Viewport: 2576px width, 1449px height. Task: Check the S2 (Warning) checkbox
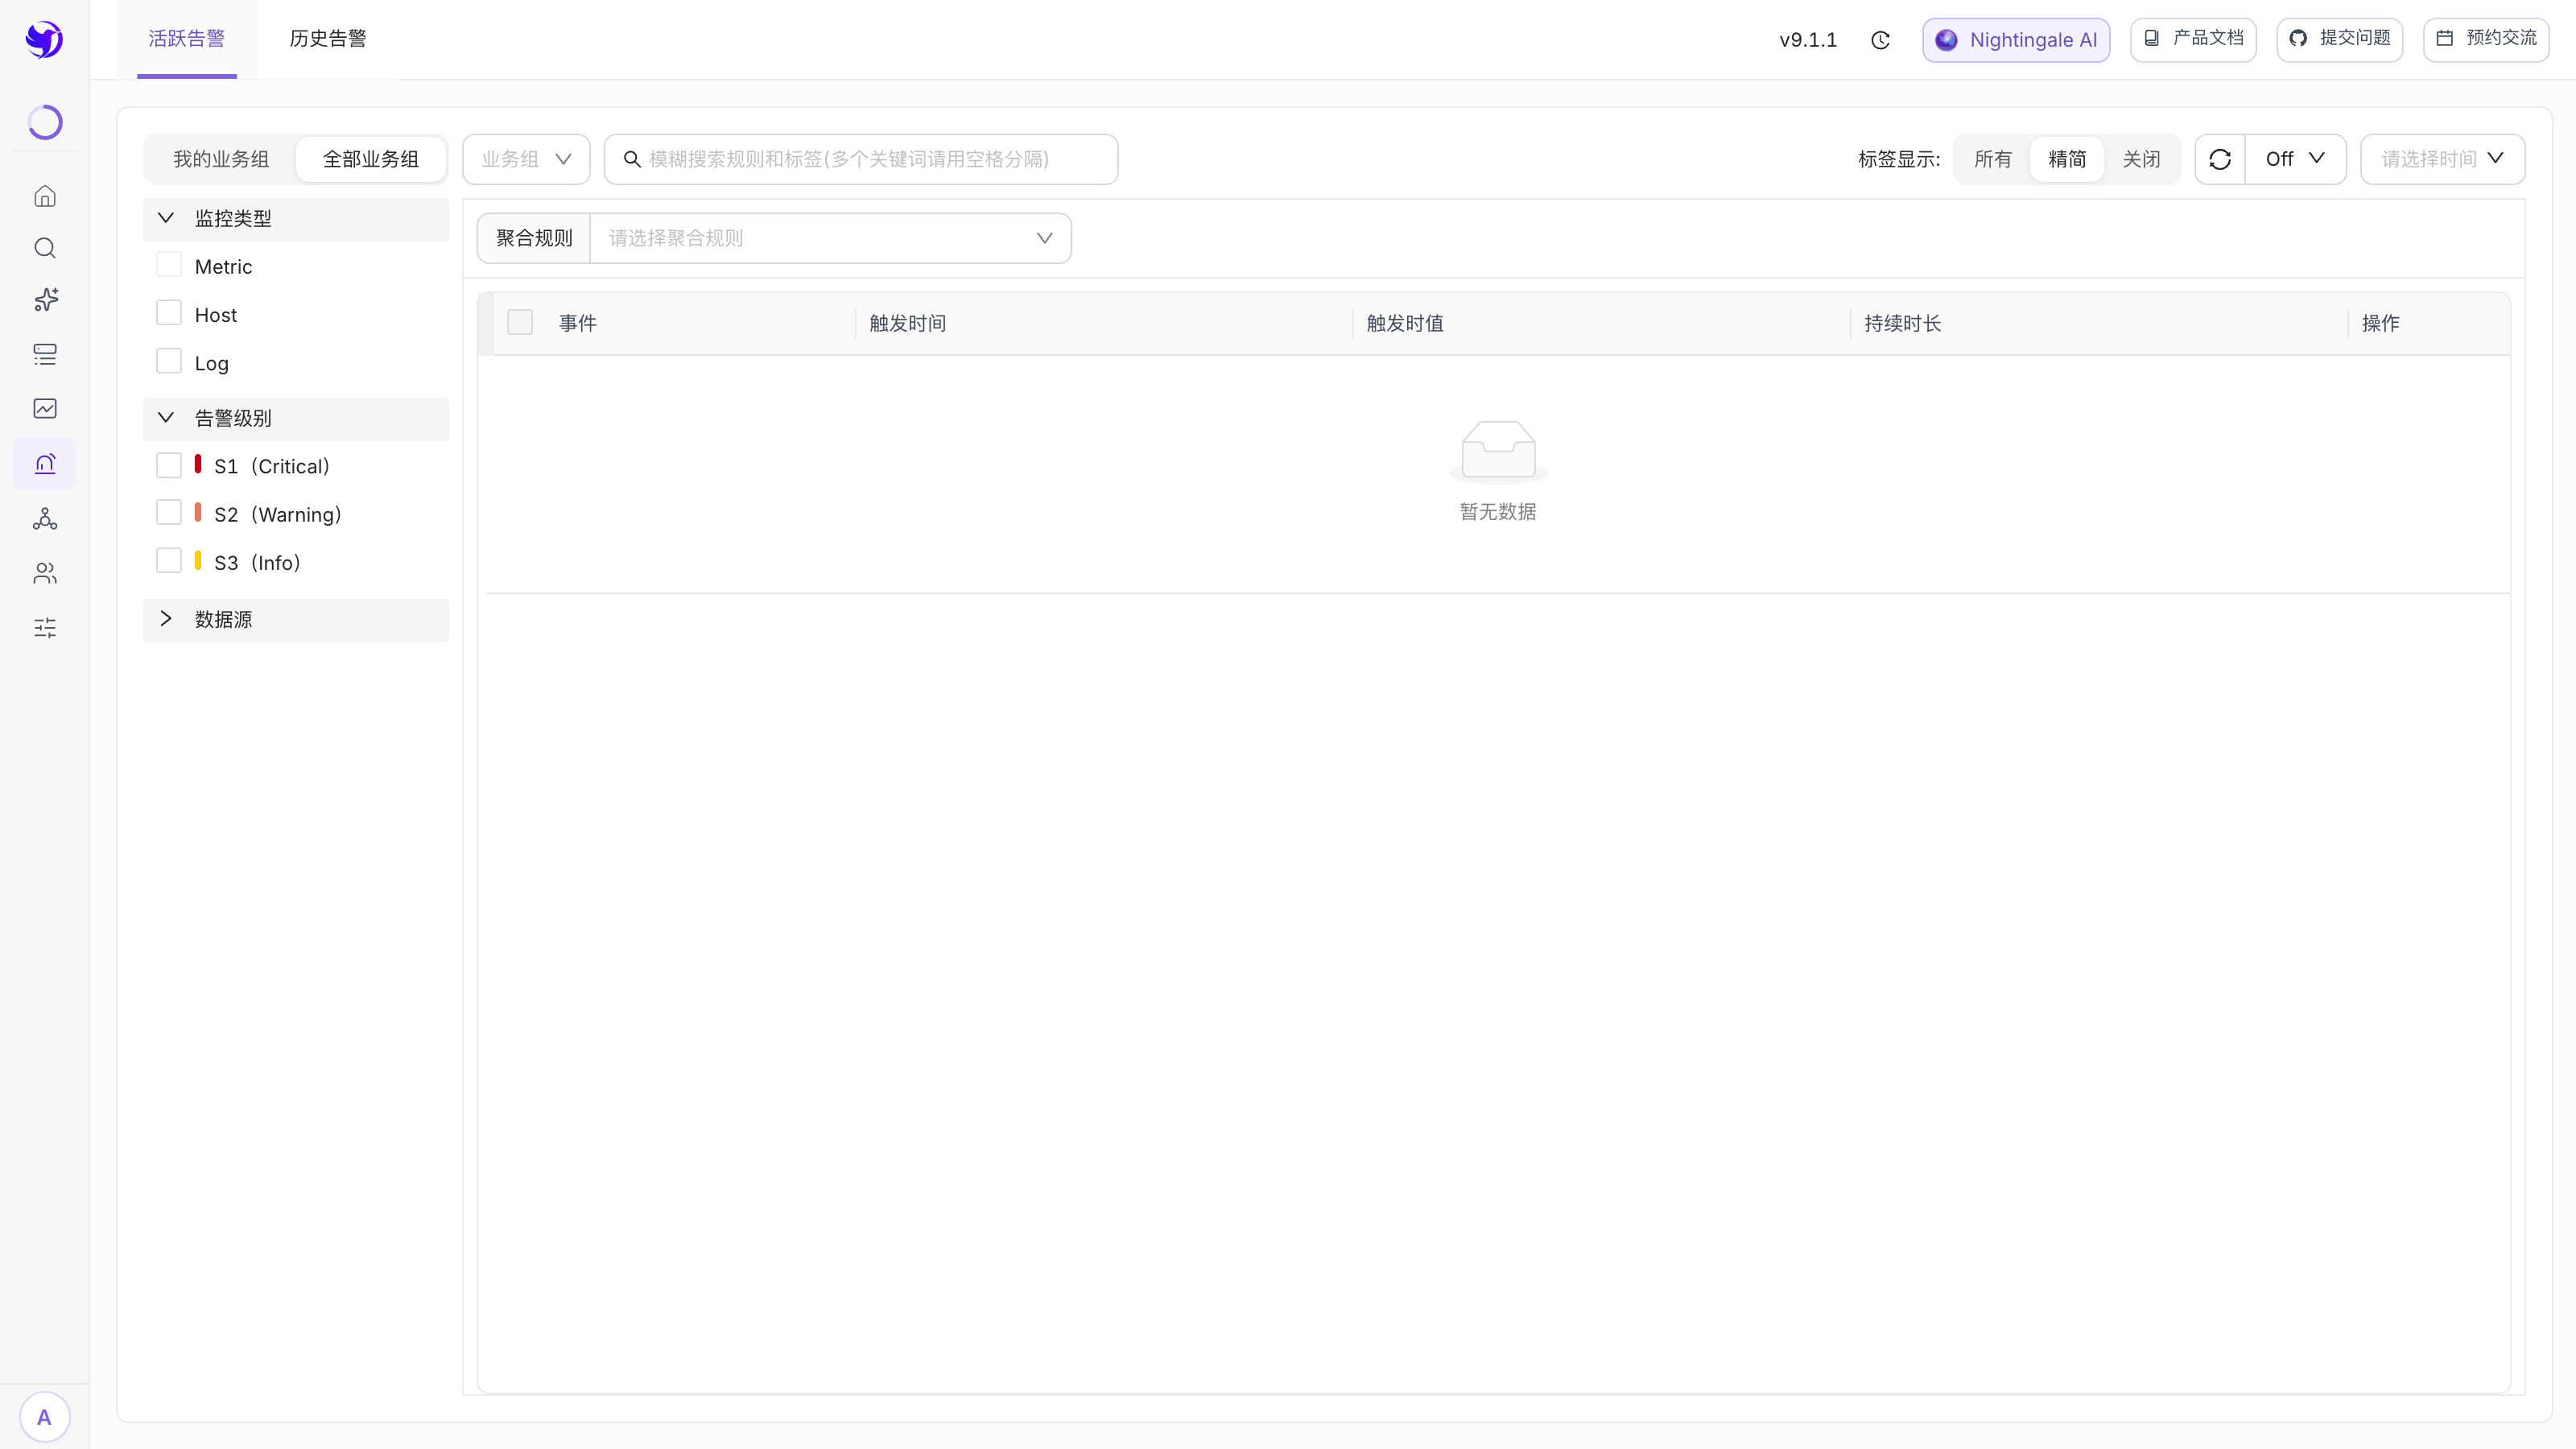click(169, 513)
